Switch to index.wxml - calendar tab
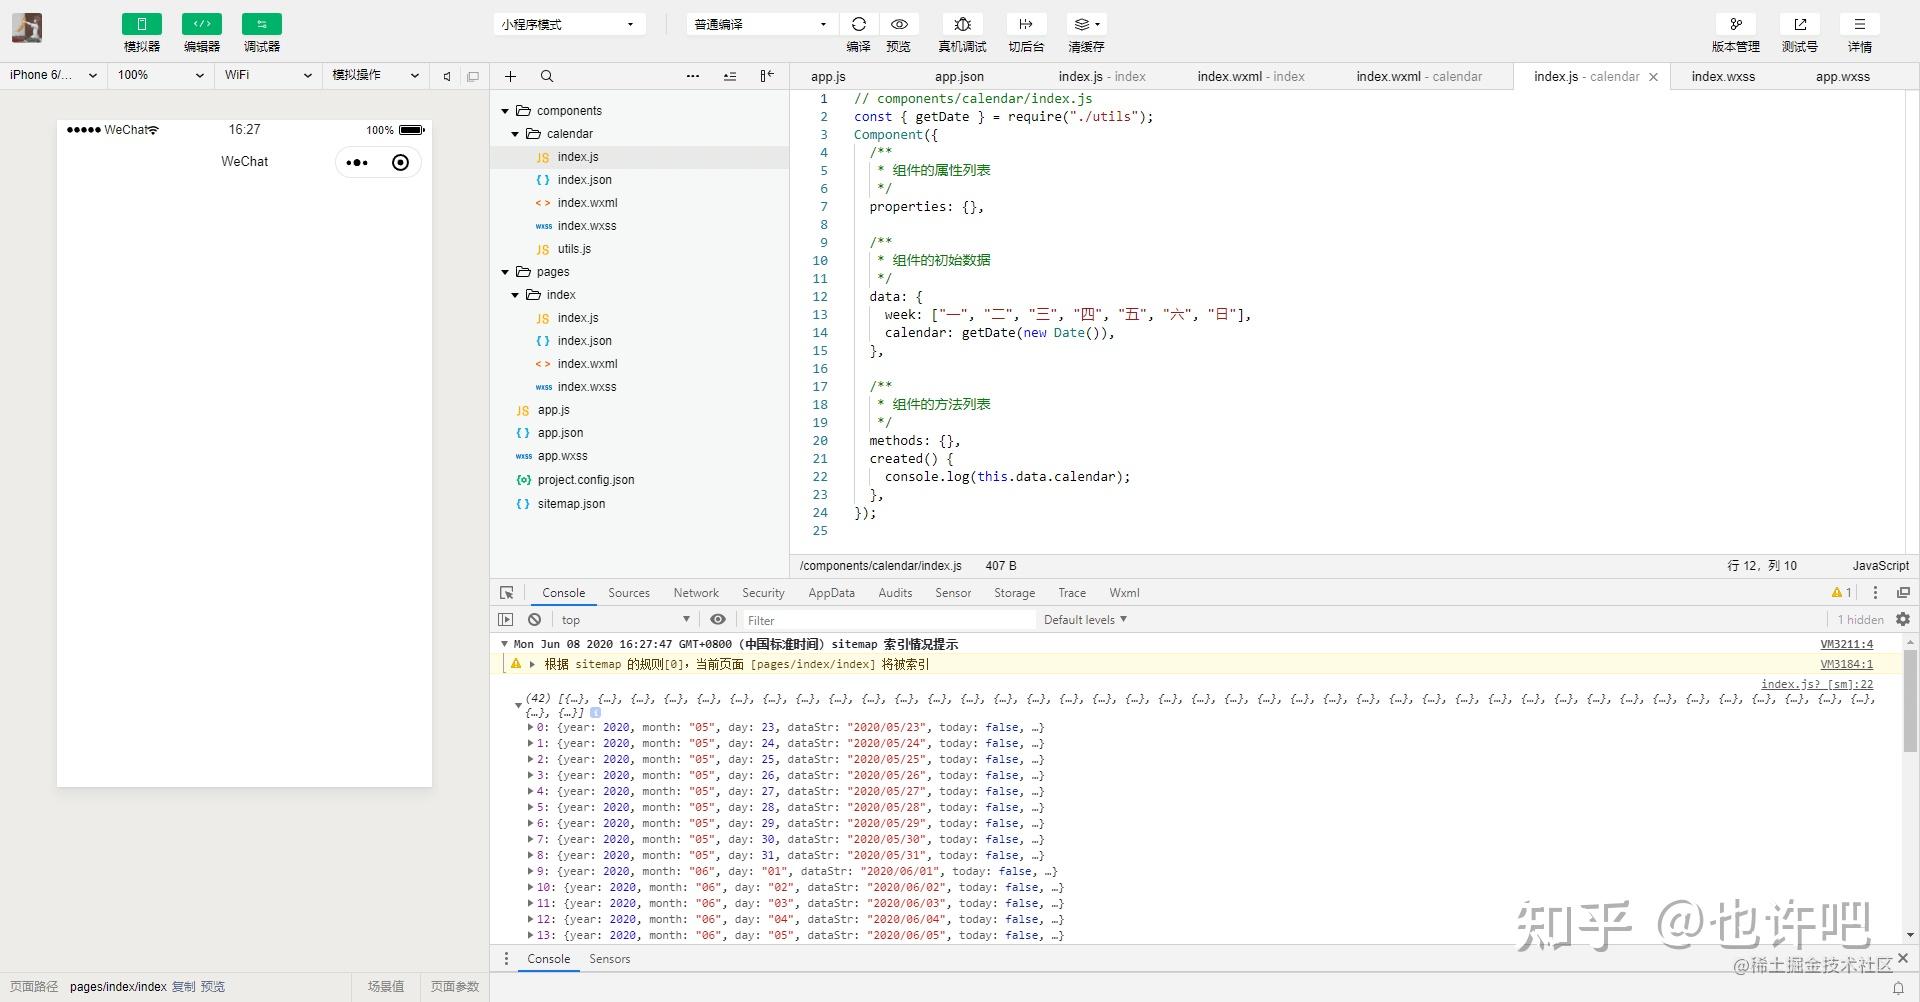1920x1002 pixels. pyautogui.click(x=1419, y=76)
